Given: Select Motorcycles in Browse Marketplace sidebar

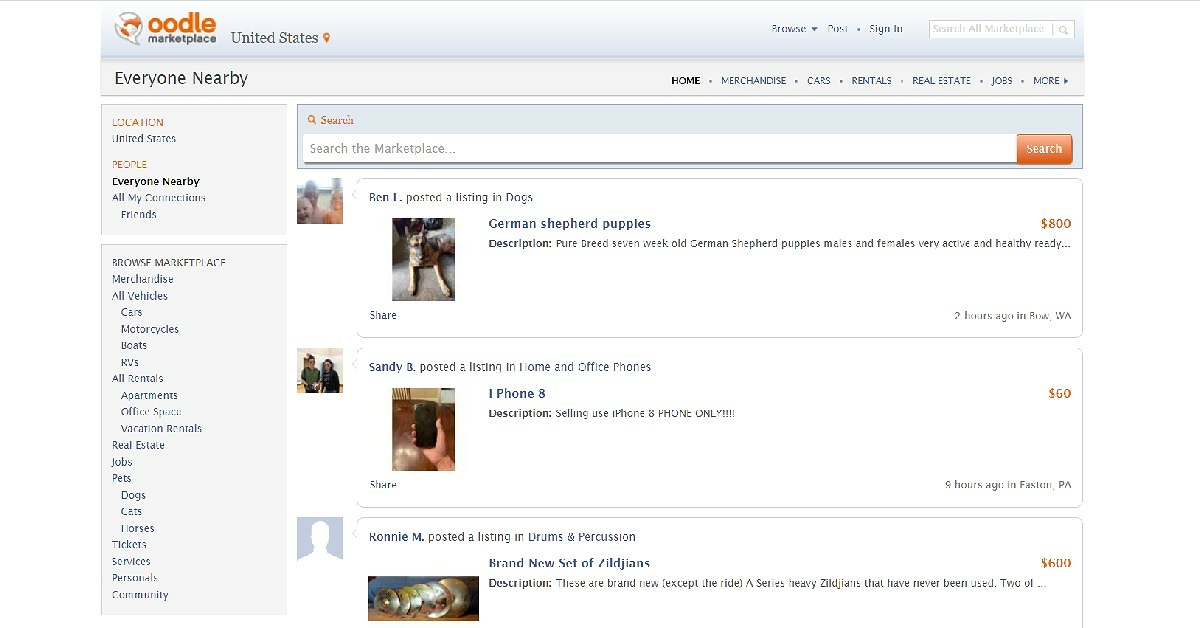Looking at the screenshot, I should 150,329.
